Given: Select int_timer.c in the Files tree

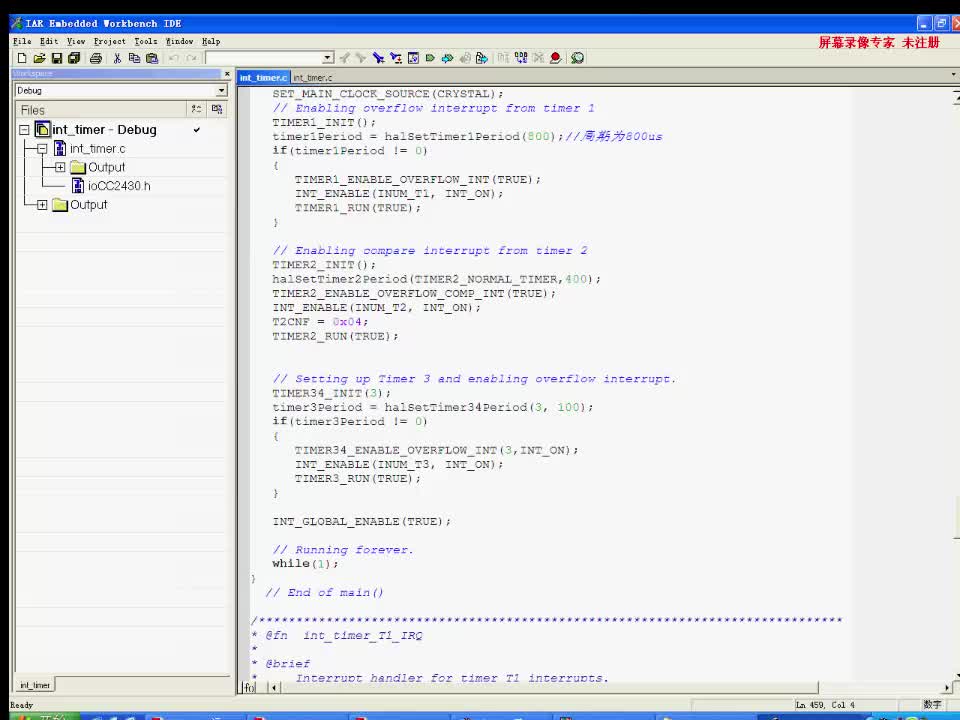Looking at the screenshot, I should click(x=97, y=149).
